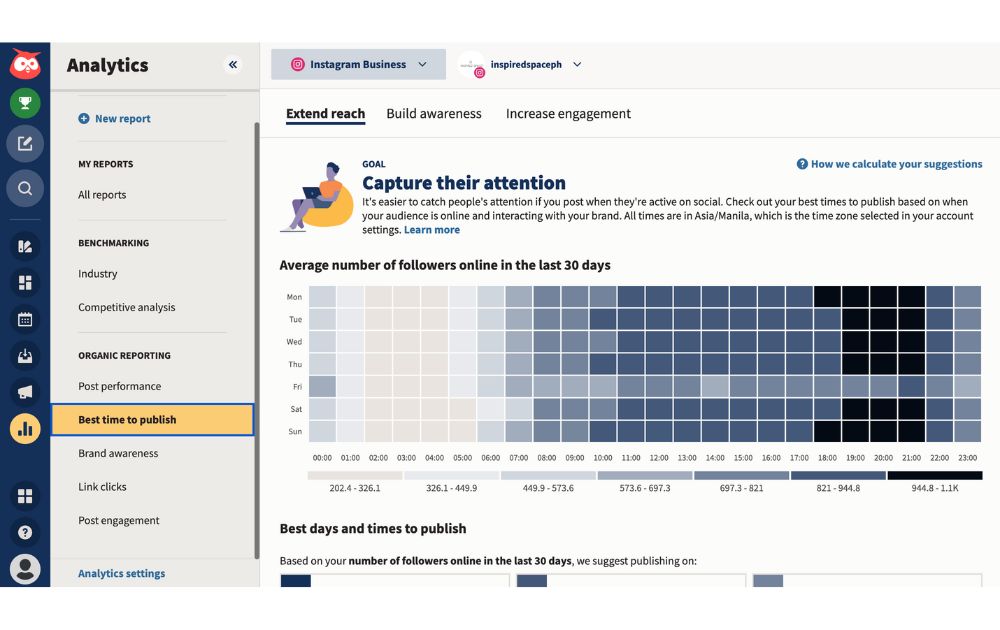Open the Instagram Business network dropdown
This screenshot has width=1000, height=630.
click(x=359, y=65)
